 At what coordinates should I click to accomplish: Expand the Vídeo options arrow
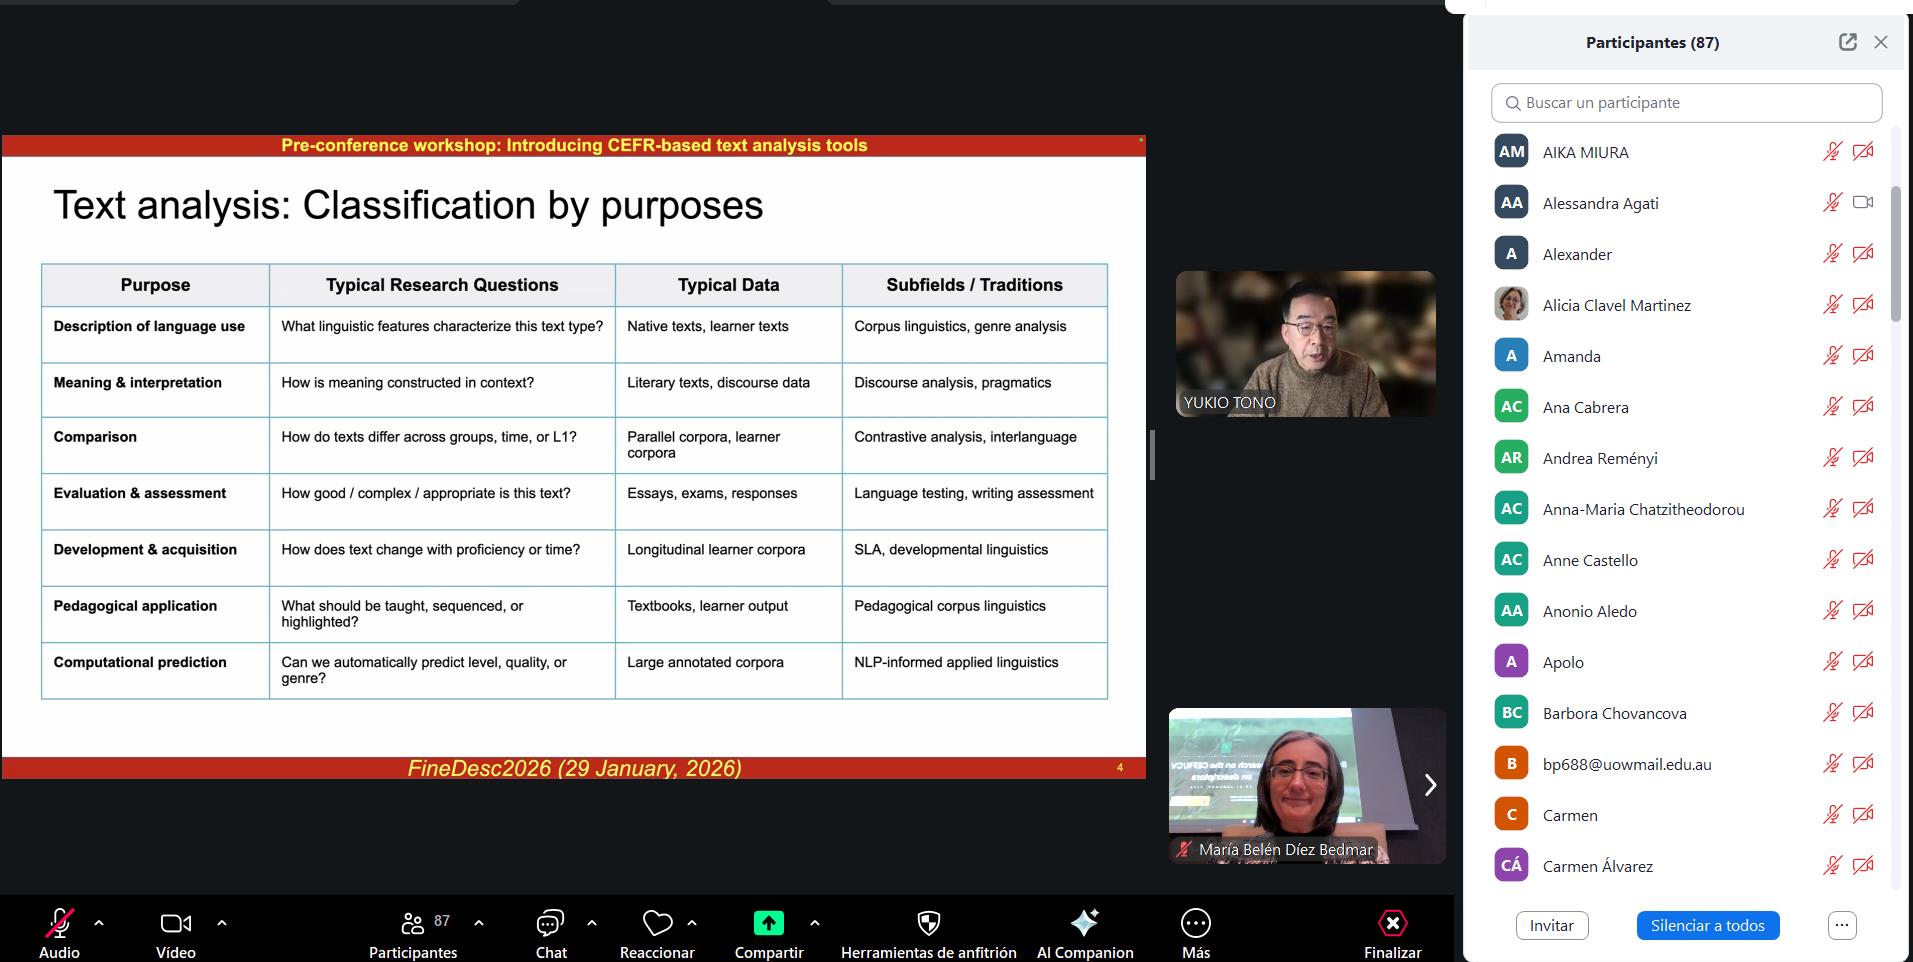click(222, 923)
